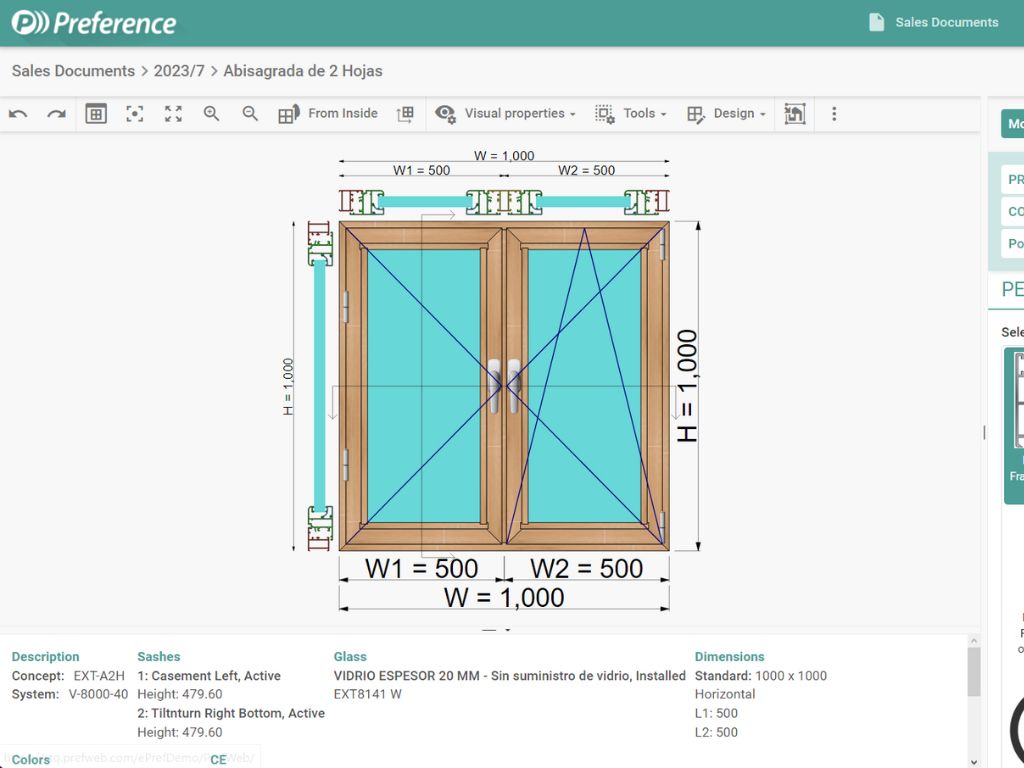Select the Zoom Out magnifier icon
Screen dimensions: 1024x768
tap(249, 113)
